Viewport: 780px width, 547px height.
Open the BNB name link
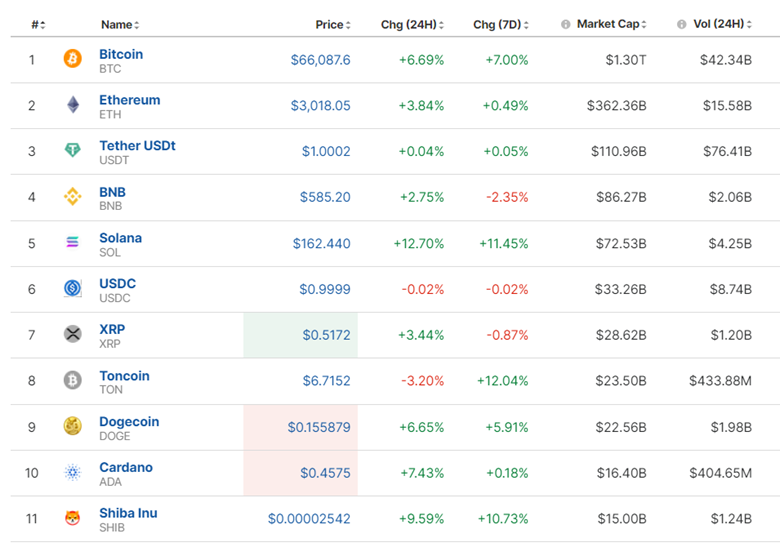coord(112,192)
